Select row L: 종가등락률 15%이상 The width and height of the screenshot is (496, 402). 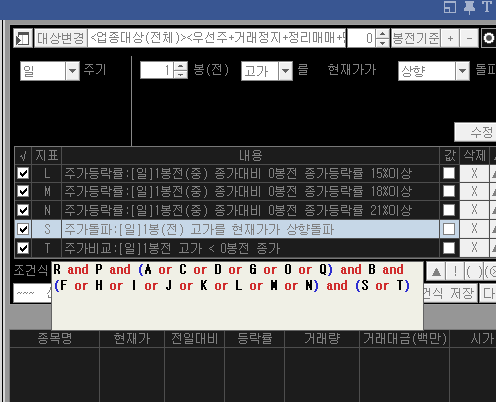250,173
